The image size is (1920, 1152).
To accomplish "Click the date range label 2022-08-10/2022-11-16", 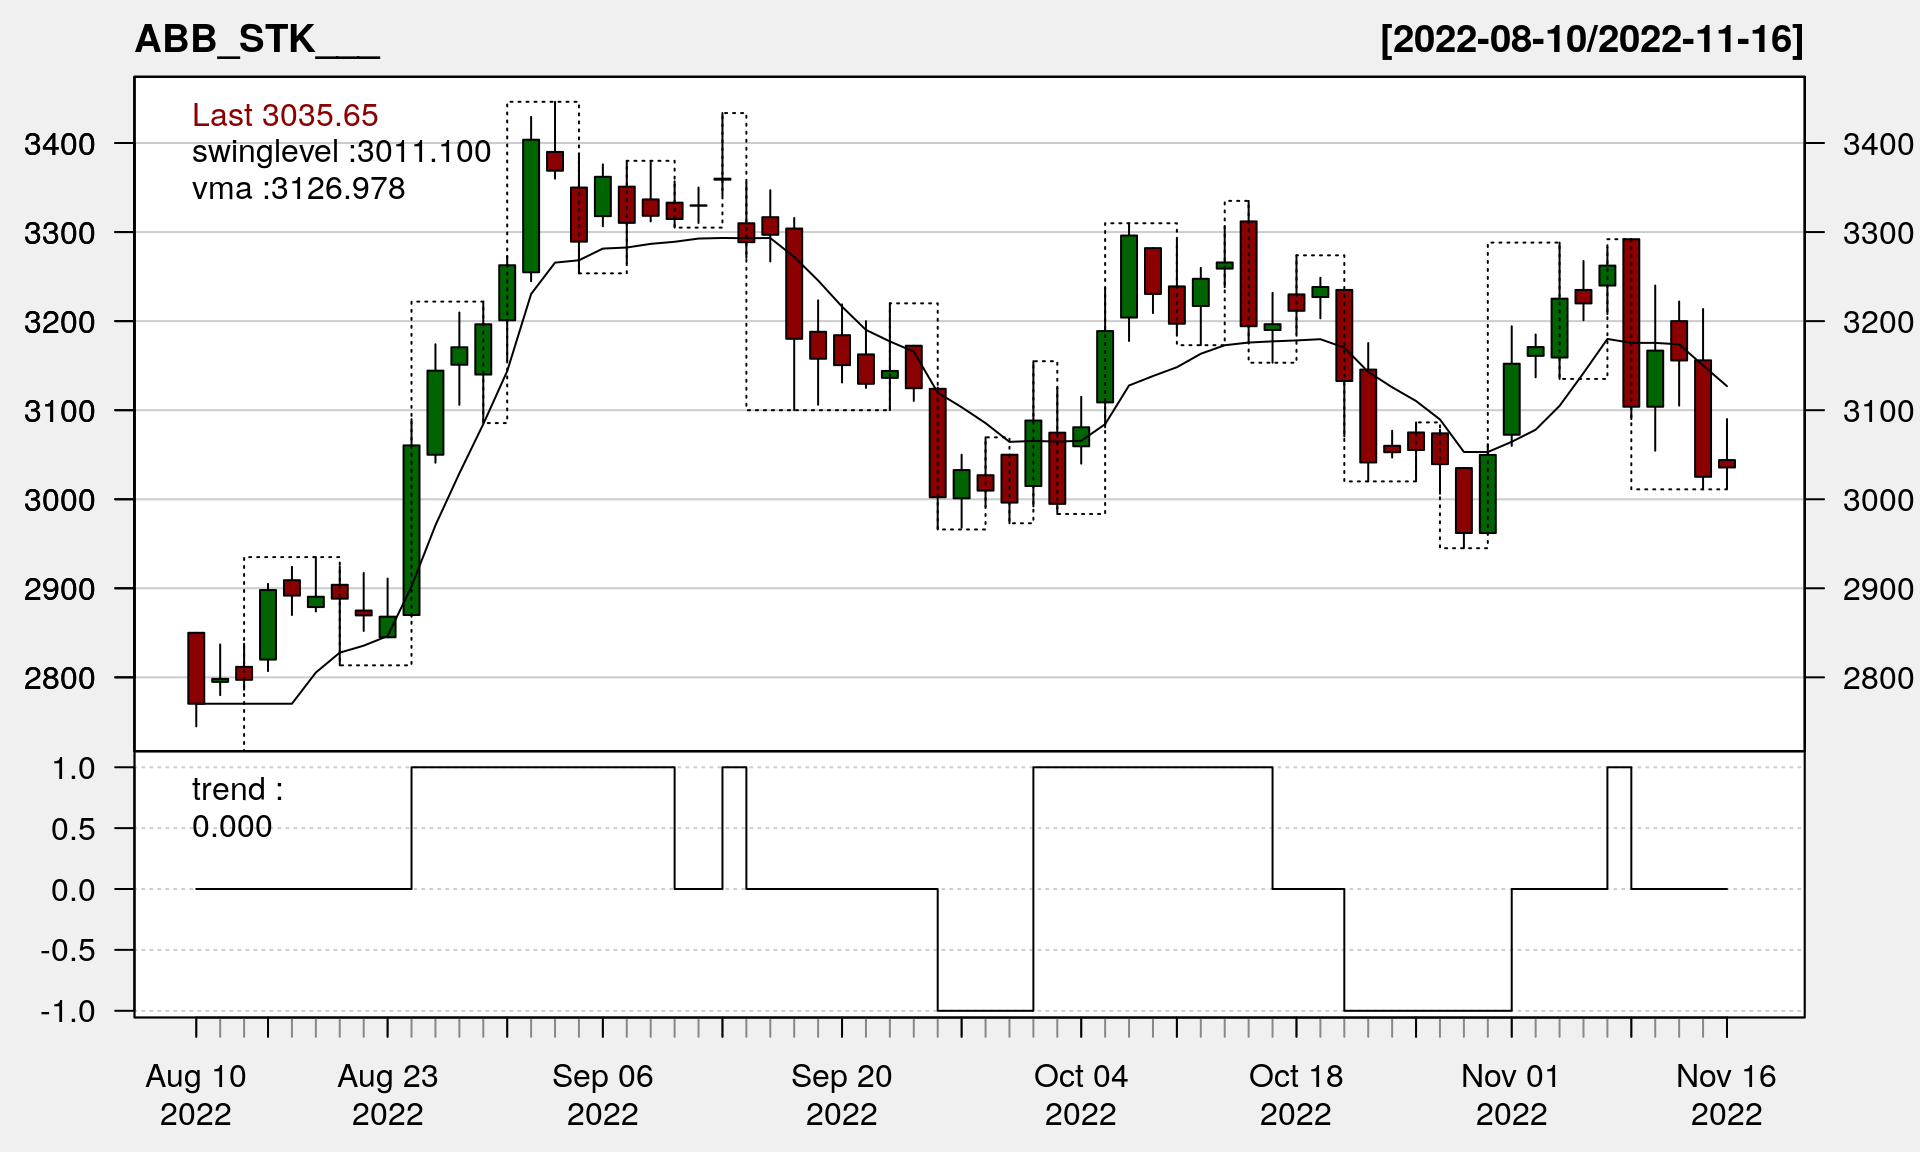I will coord(1591,40).
